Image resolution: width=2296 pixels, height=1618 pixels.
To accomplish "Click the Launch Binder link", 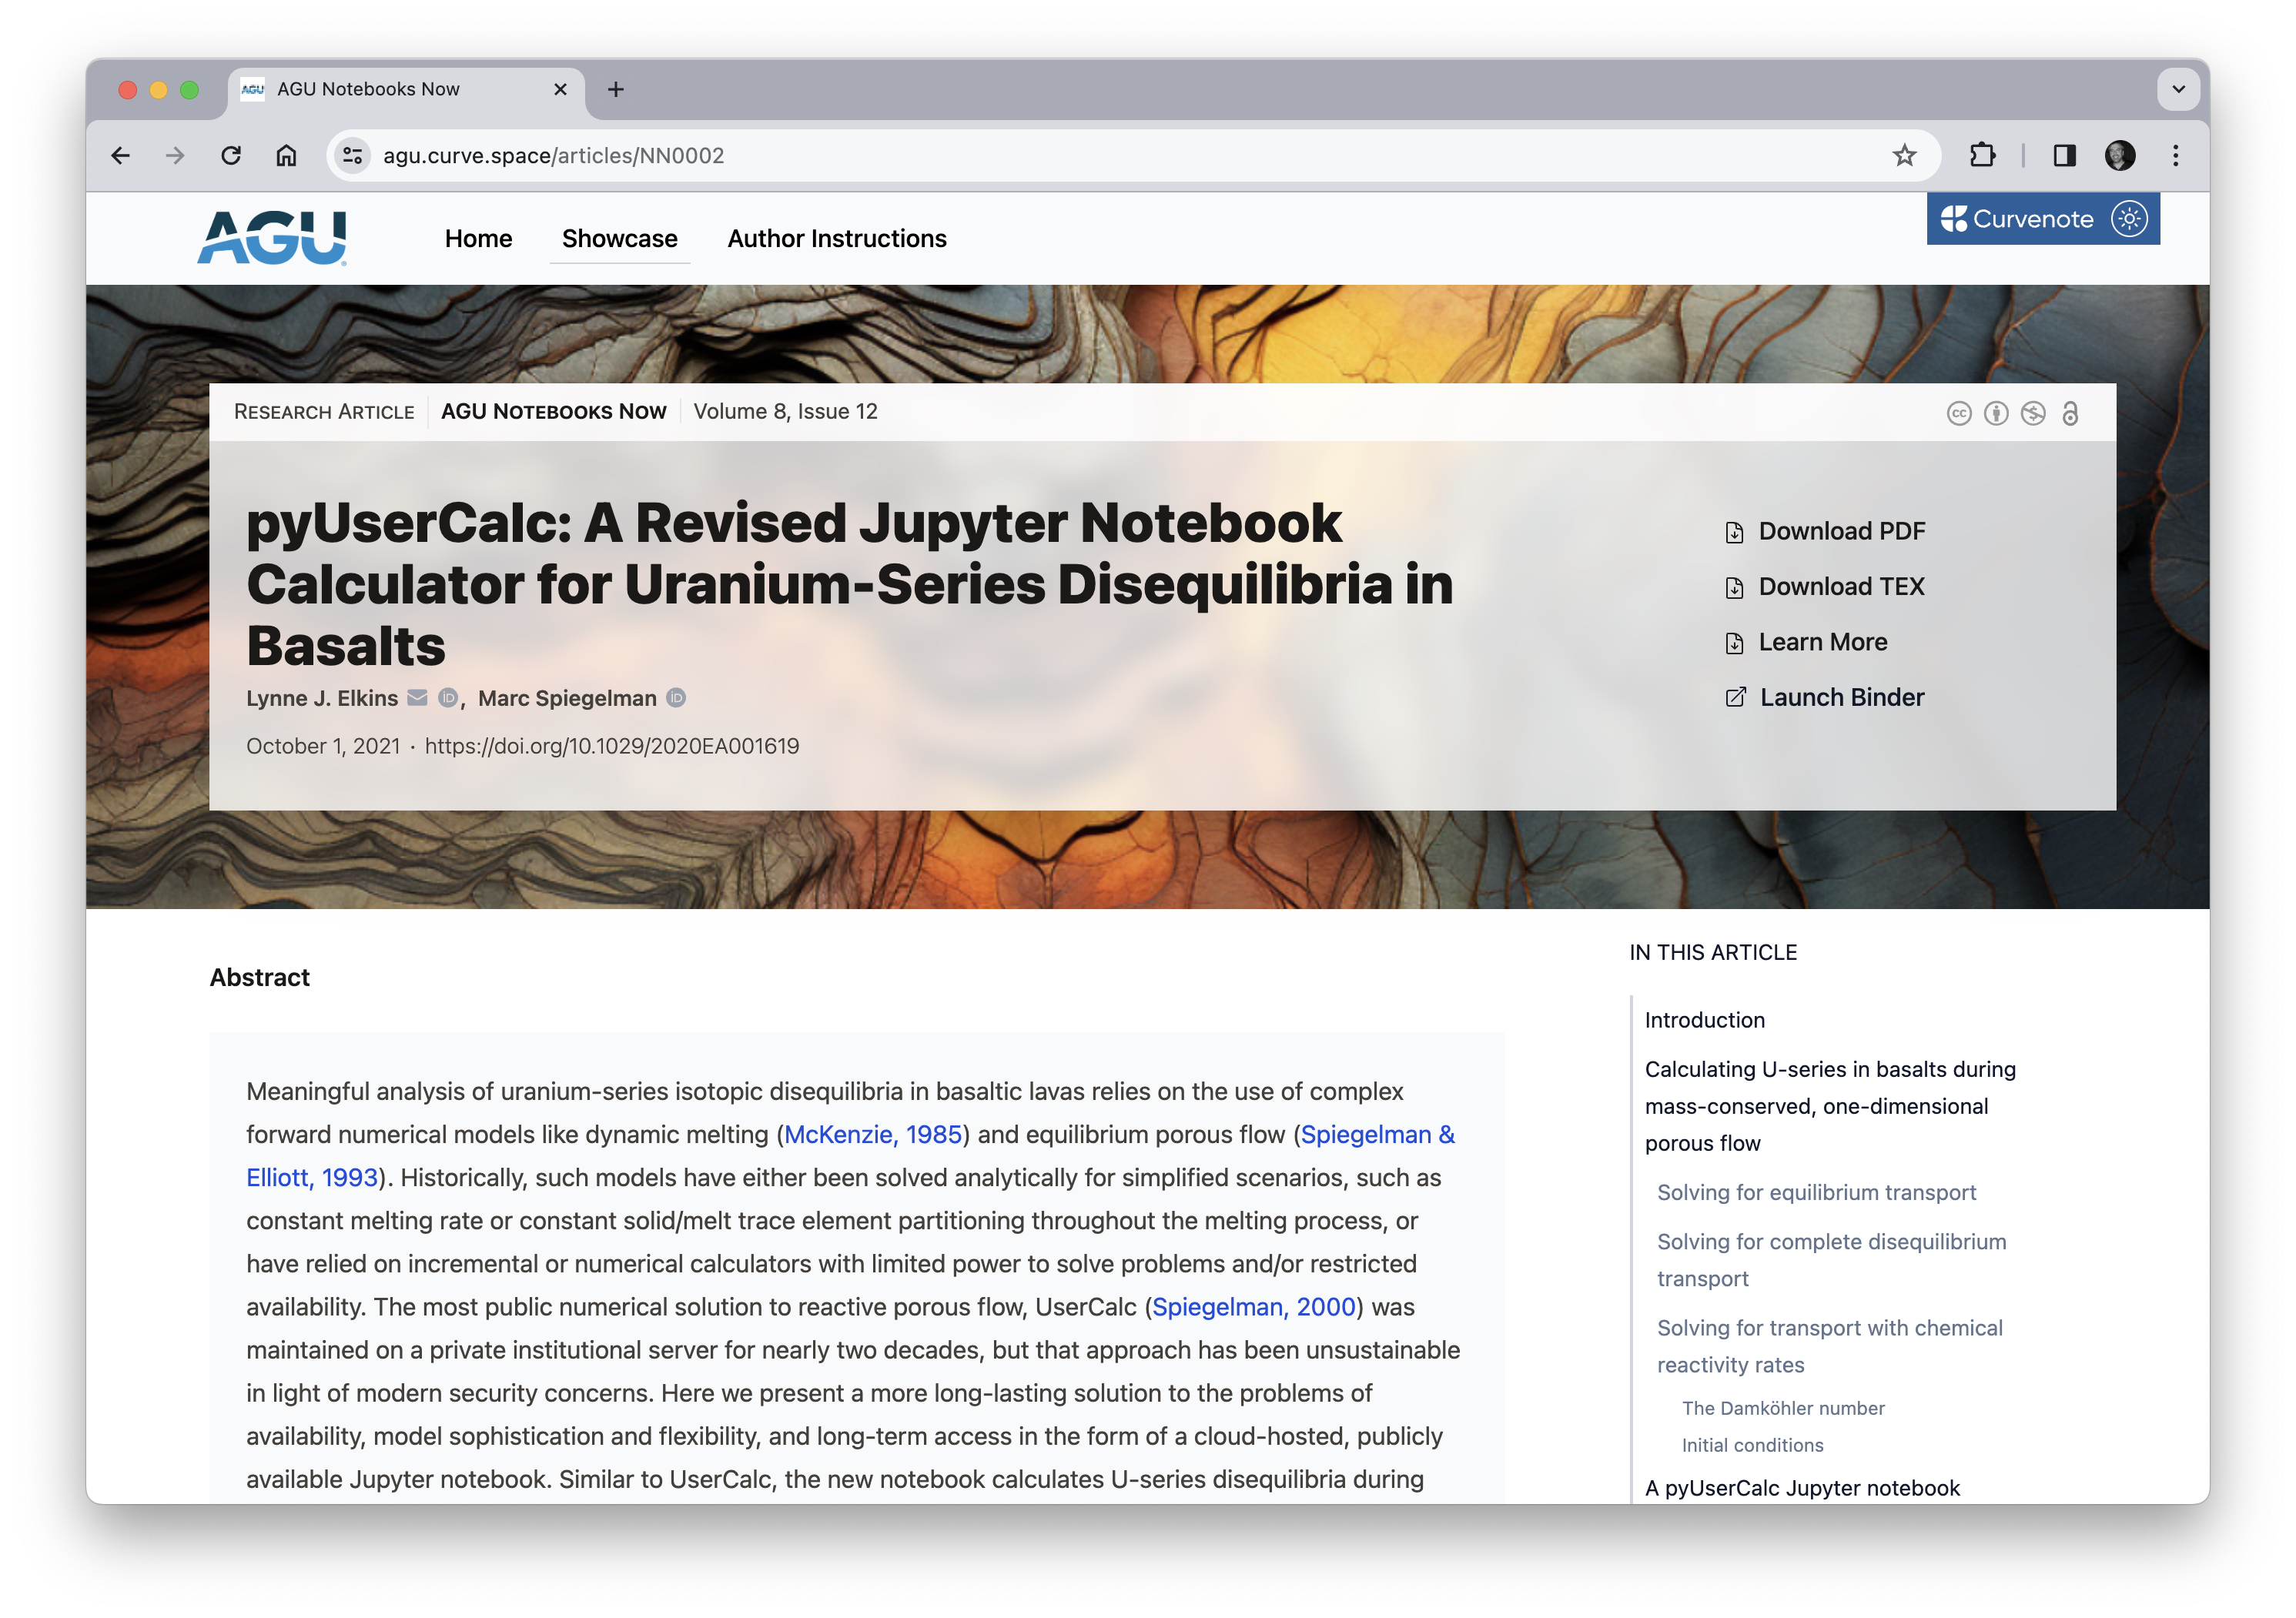I will (1843, 697).
